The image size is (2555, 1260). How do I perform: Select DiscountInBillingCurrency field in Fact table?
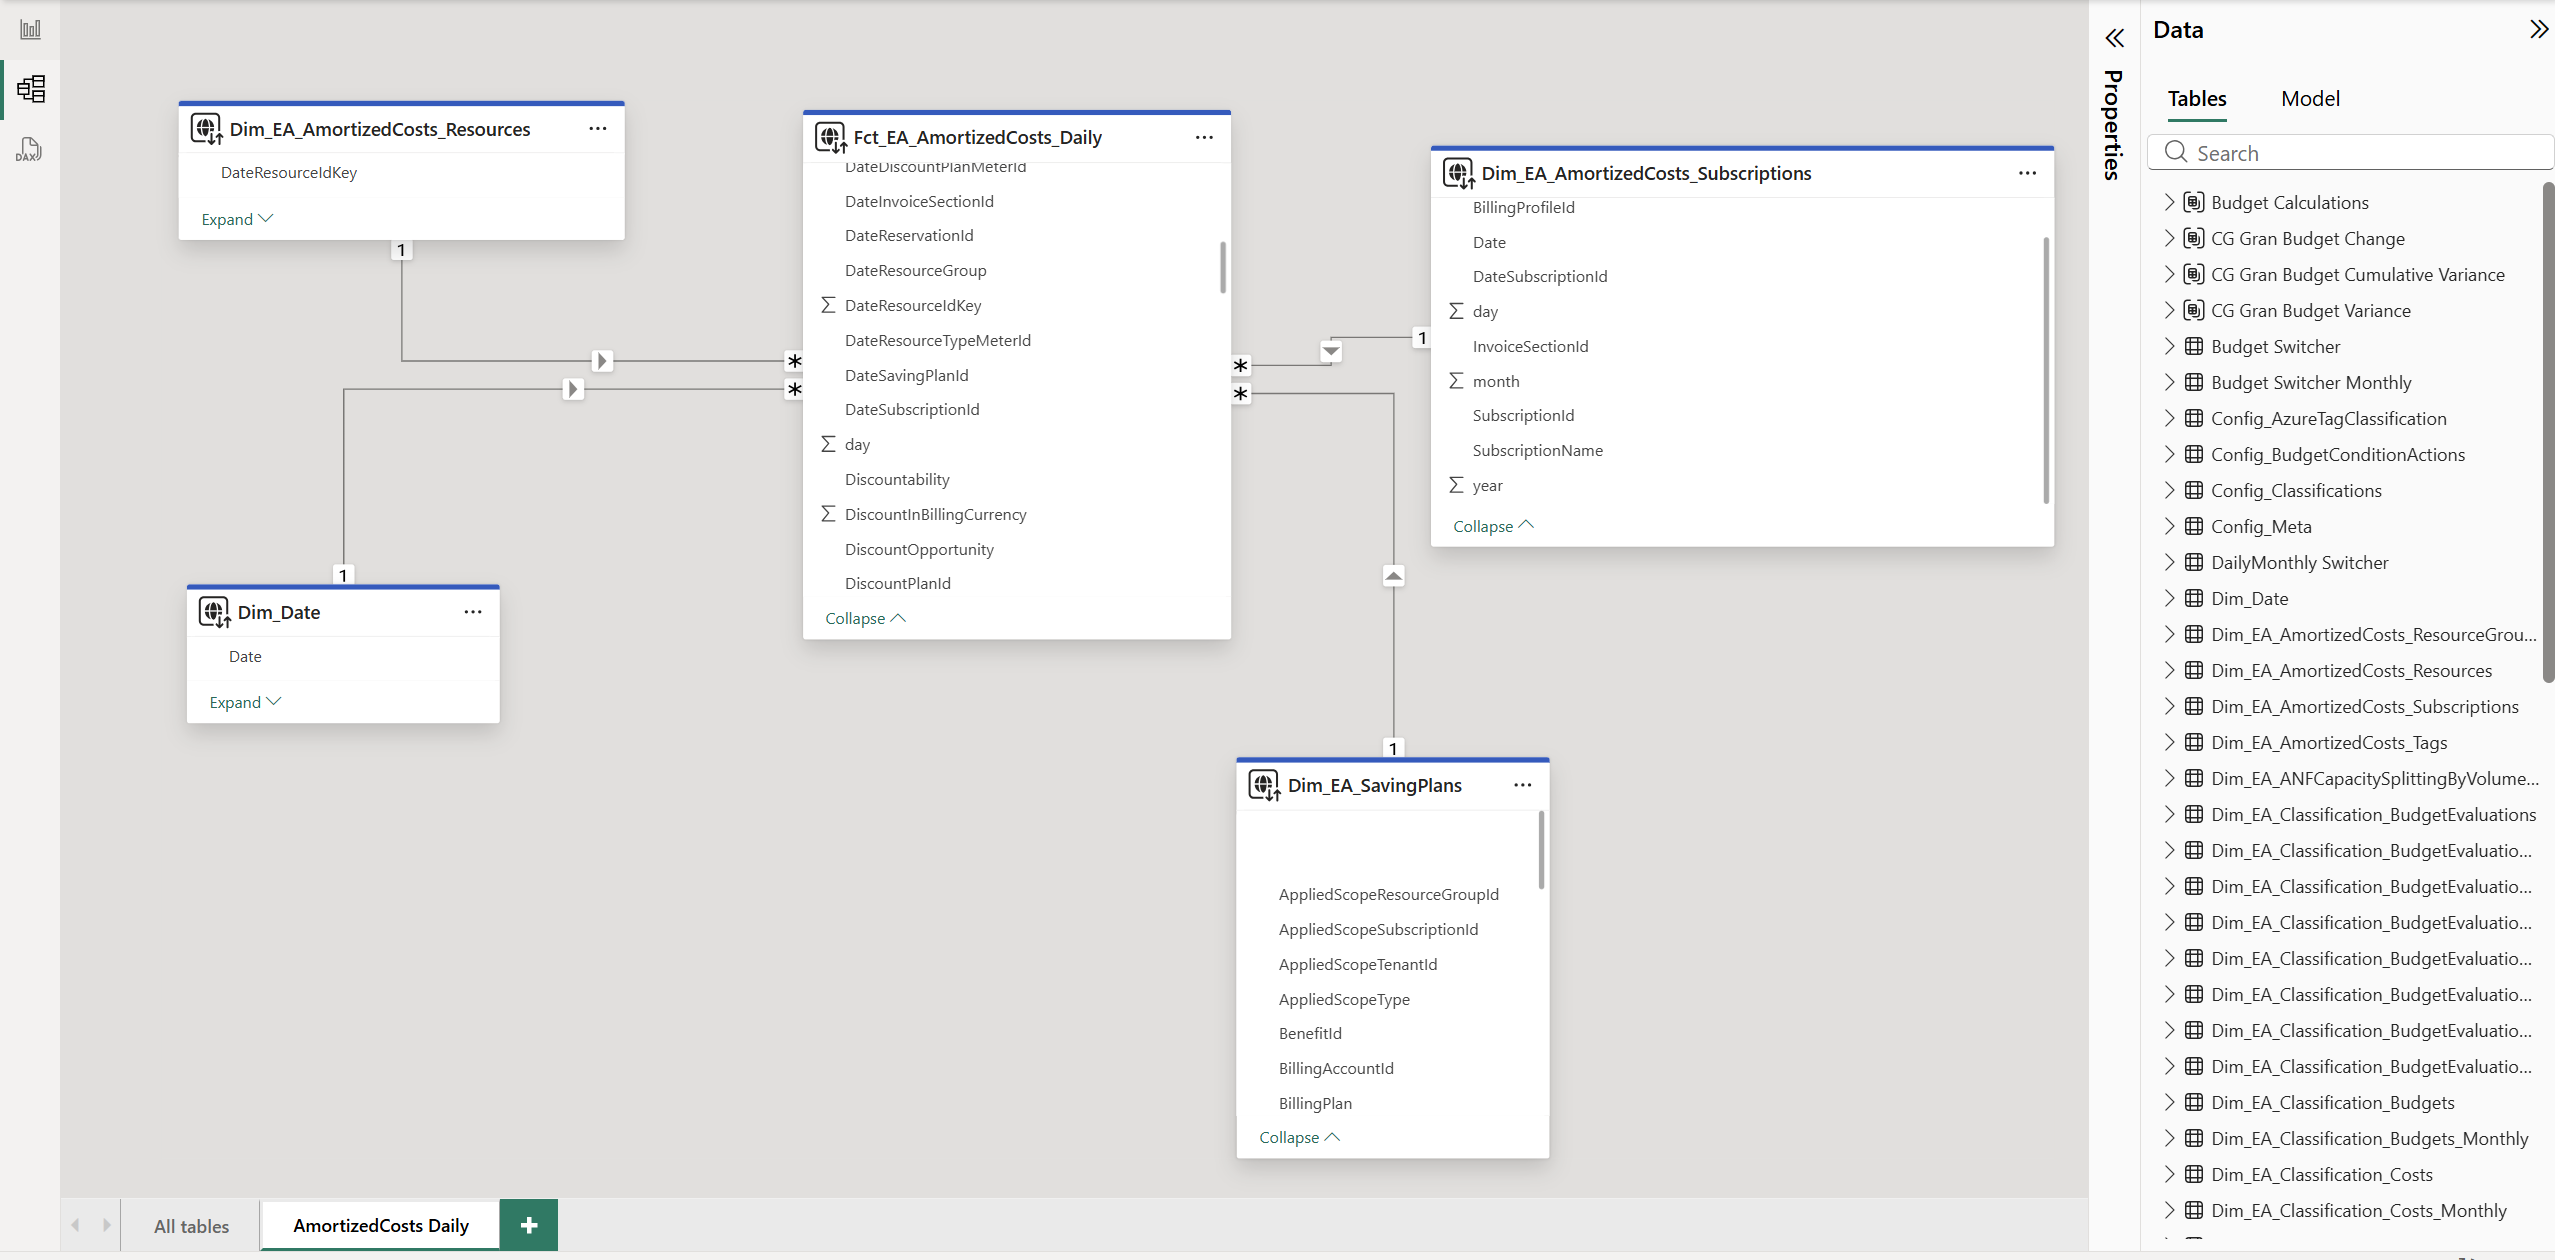point(935,514)
